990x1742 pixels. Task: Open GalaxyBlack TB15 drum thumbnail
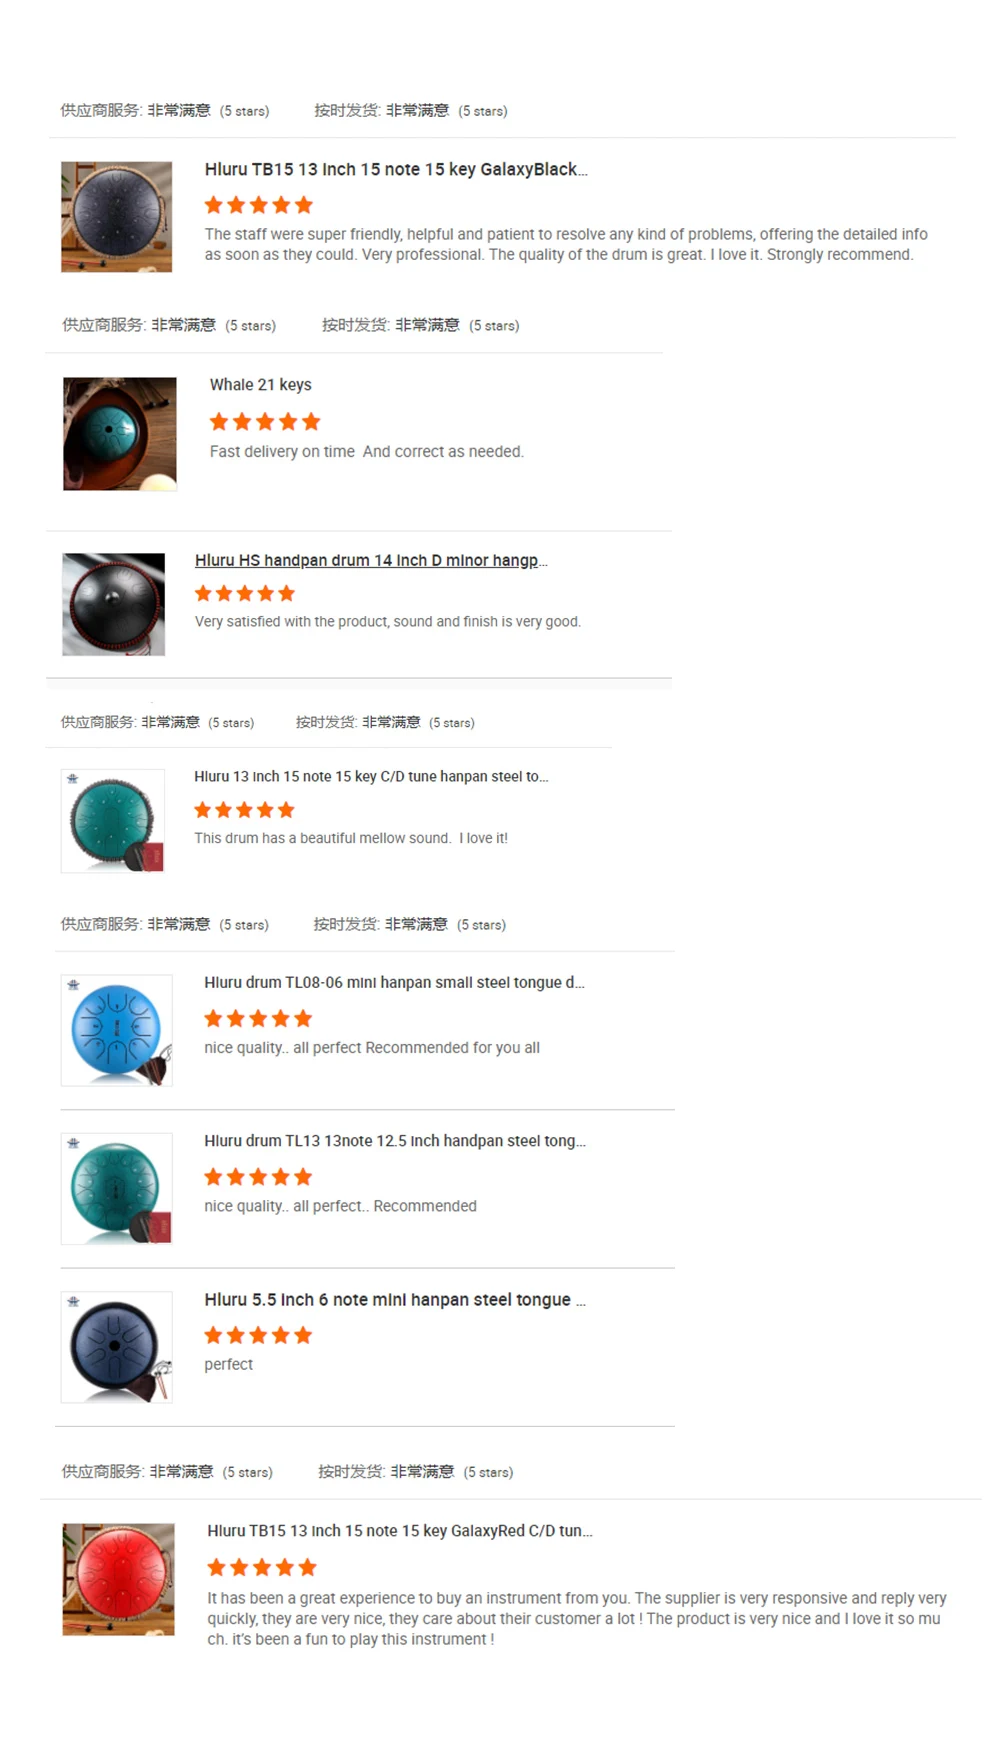(116, 217)
